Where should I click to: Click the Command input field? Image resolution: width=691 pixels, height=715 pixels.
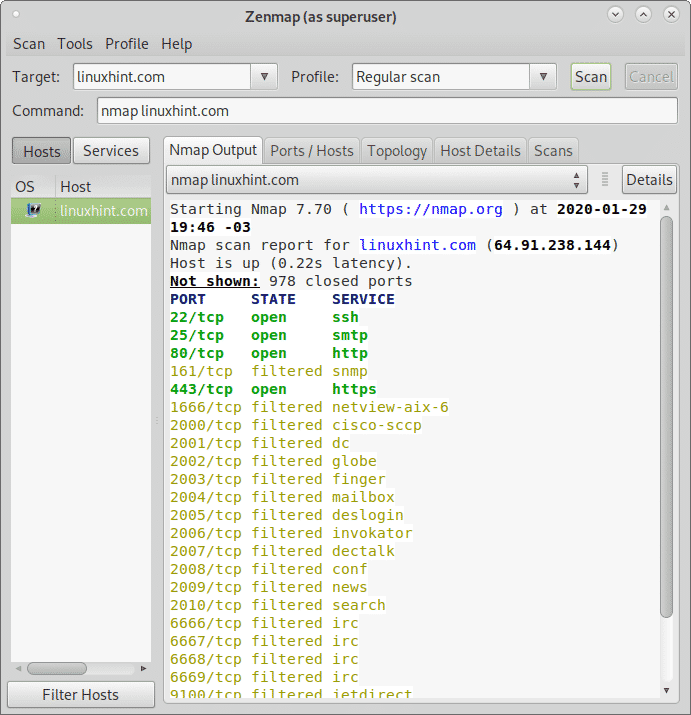pyautogui.click(x=386, y=111)
